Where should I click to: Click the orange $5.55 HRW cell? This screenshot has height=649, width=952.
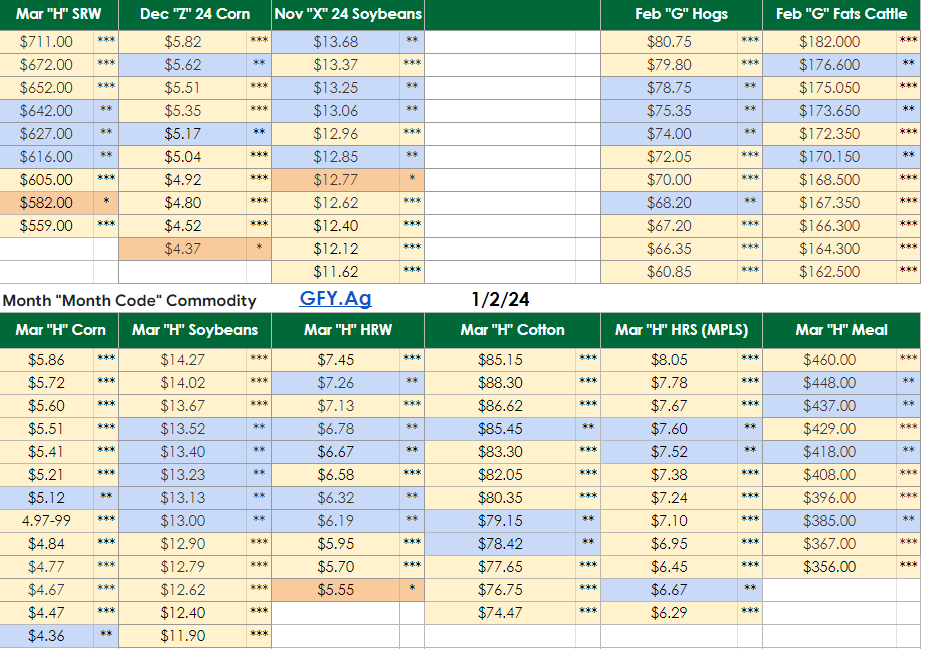[335, 590]
